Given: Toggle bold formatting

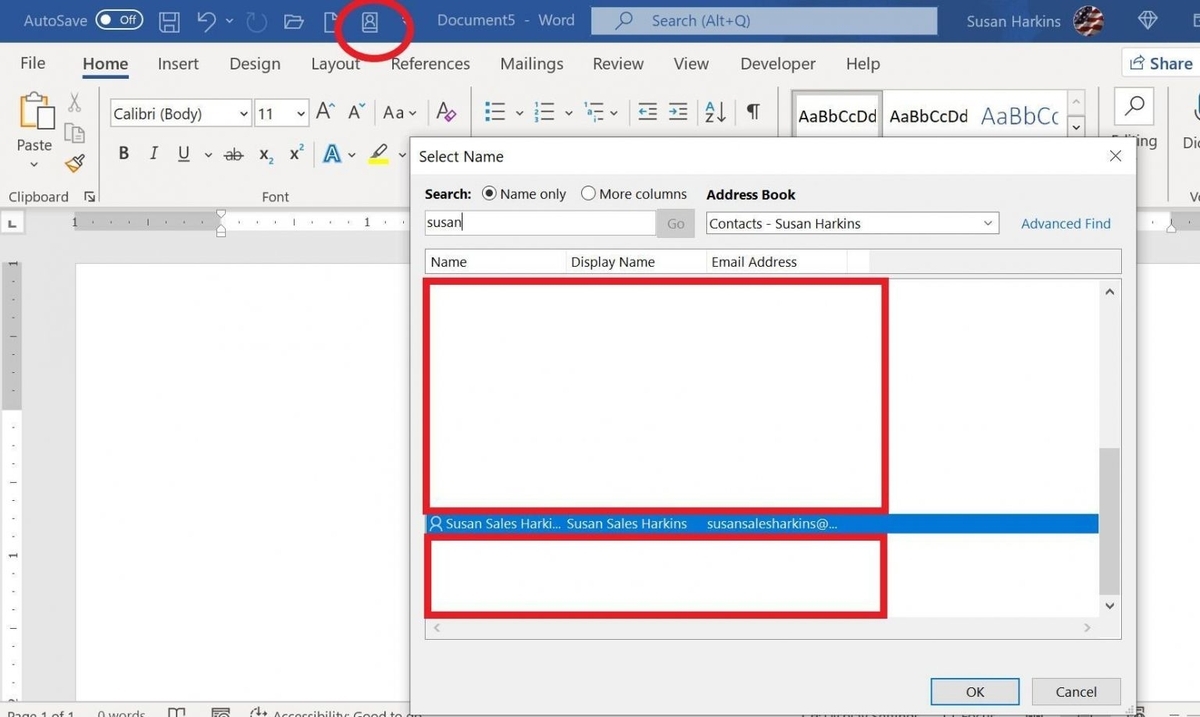Looking at the screenshot, I should [x=123, y=152].
